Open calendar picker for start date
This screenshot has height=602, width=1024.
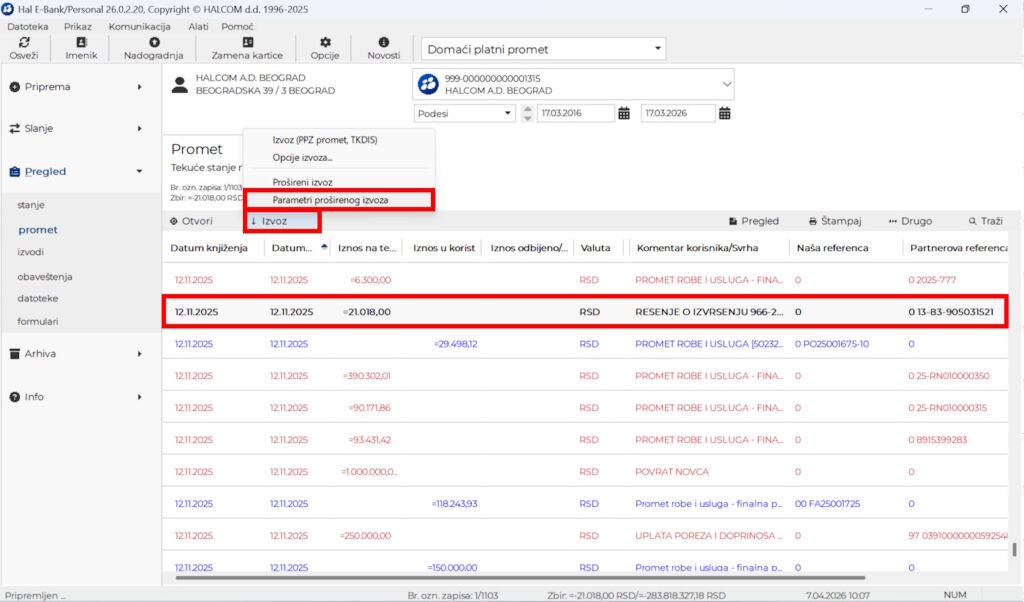point(624,113)
